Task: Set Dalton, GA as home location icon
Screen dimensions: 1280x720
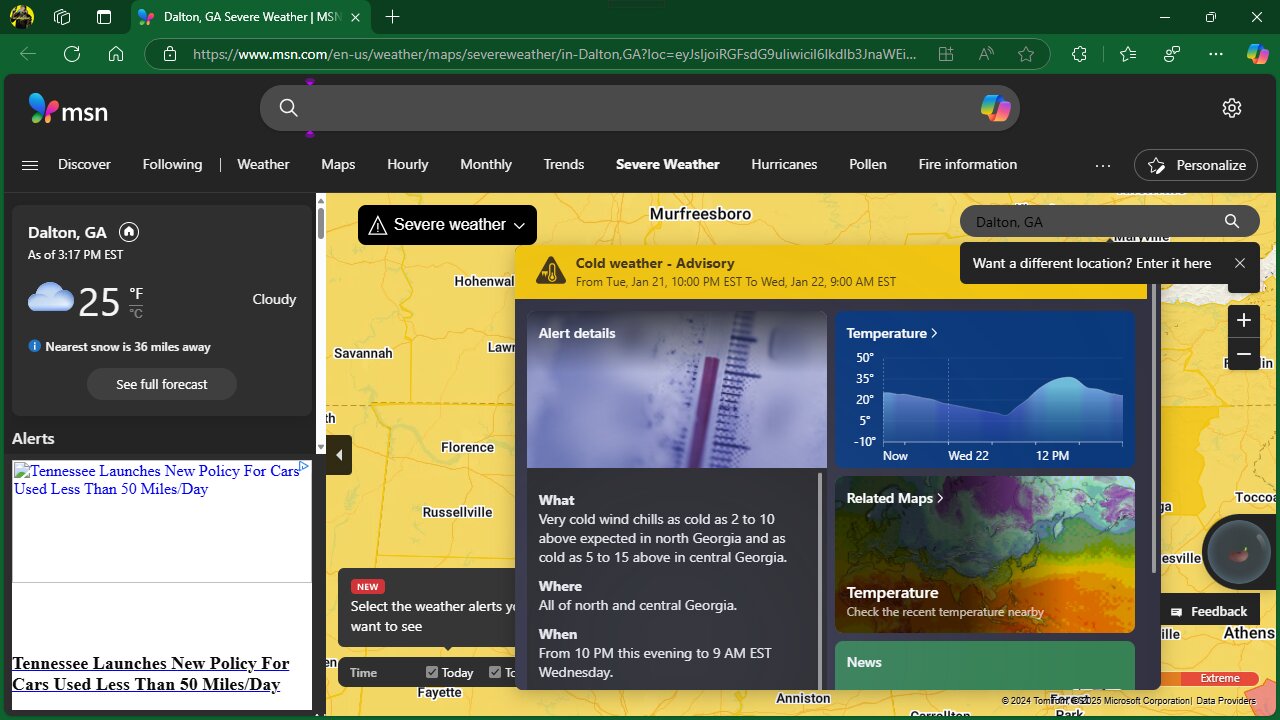Action: tap(128, 232)
